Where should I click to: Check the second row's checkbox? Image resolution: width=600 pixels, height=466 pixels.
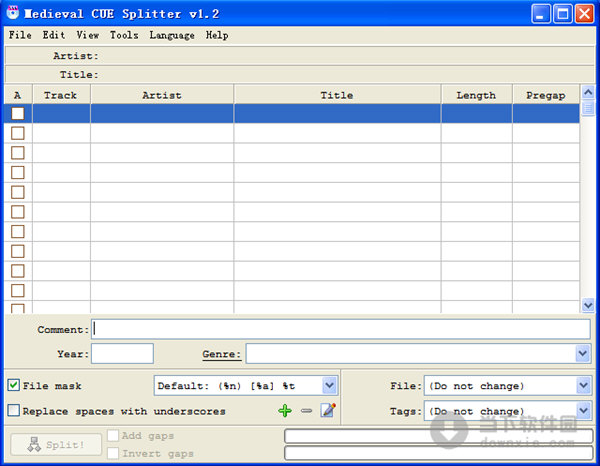[x=18, y=133]
